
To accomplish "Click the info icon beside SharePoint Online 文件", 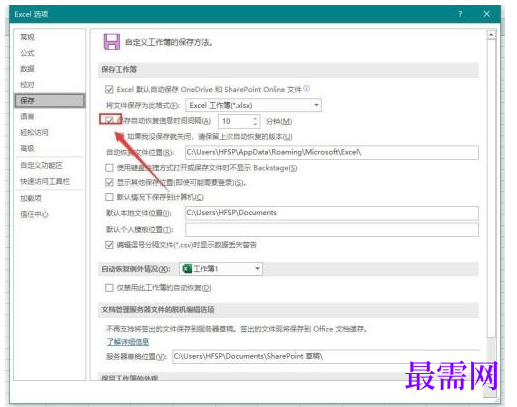I will [307, 88].
